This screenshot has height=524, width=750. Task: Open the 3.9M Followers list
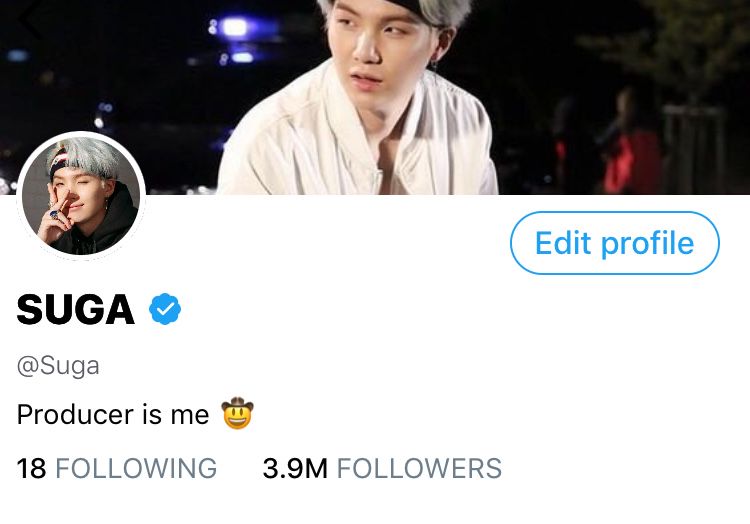(382, 468)
